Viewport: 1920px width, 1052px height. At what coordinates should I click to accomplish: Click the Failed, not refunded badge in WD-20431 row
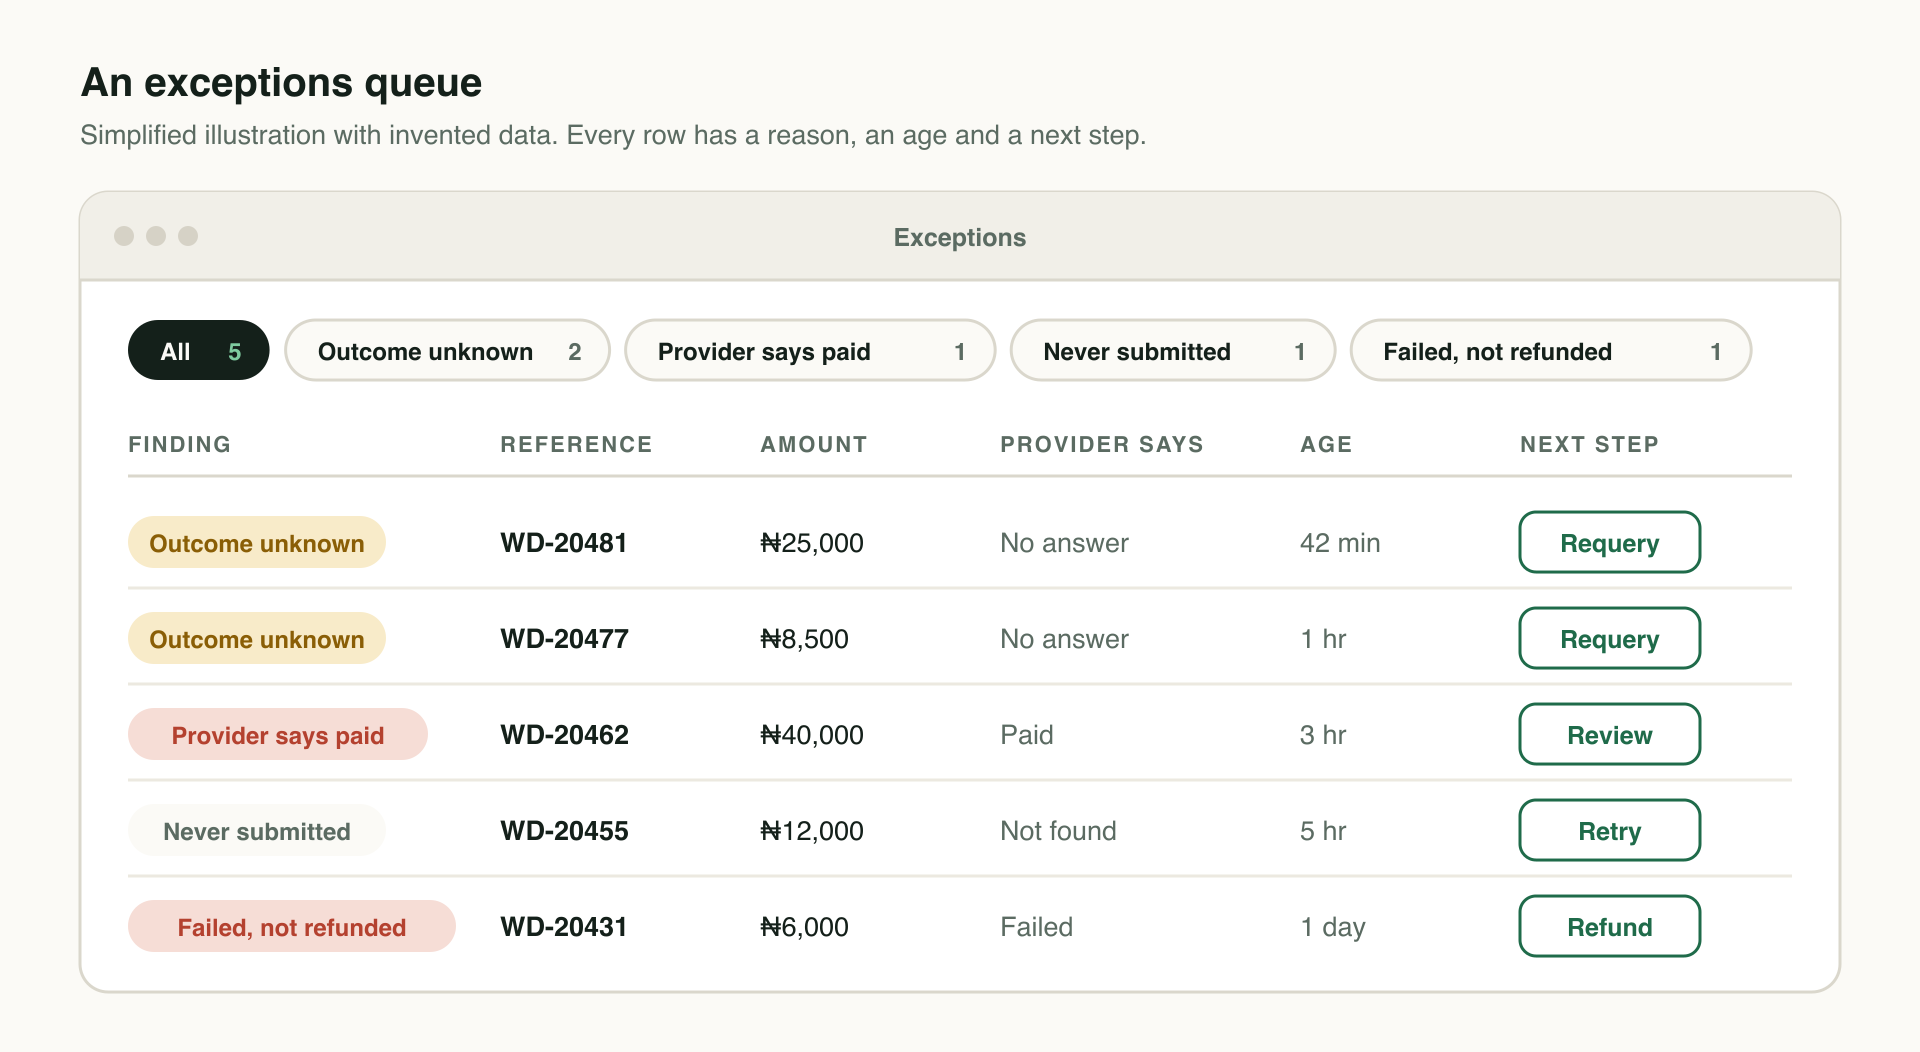click(292, 927)
